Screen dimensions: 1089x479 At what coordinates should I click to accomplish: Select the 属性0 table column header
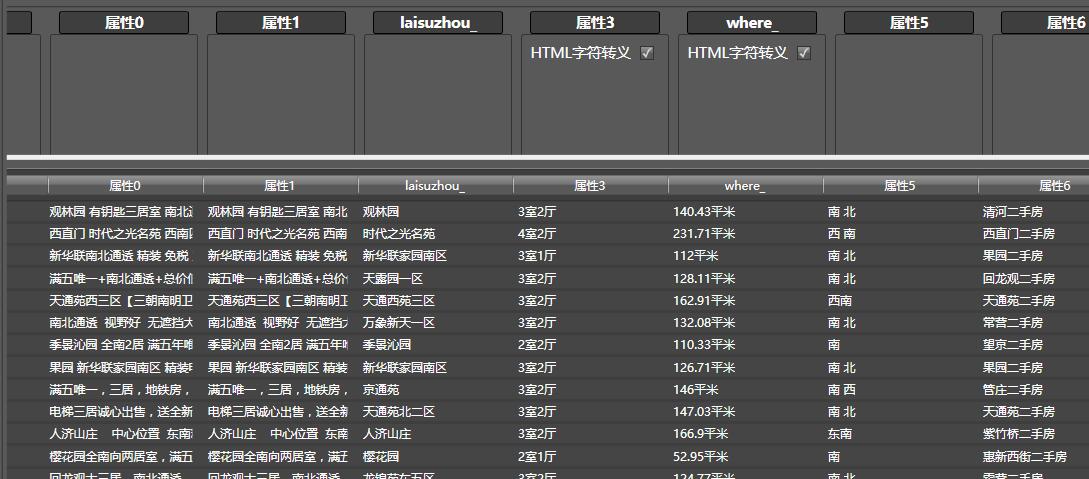(126, 185)
